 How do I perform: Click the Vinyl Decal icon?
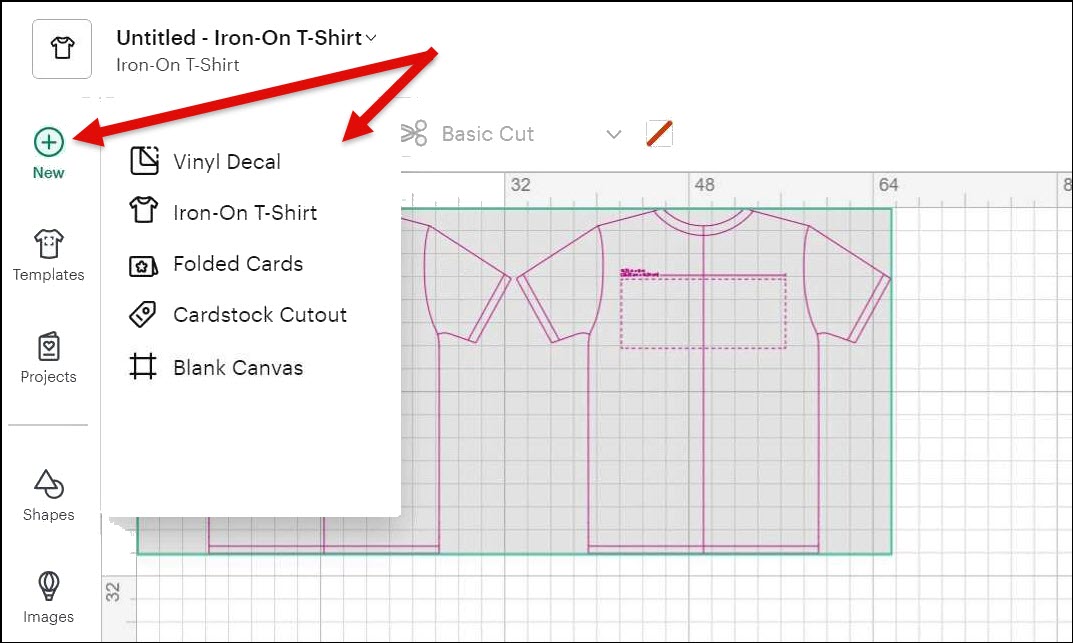point(144,161)
